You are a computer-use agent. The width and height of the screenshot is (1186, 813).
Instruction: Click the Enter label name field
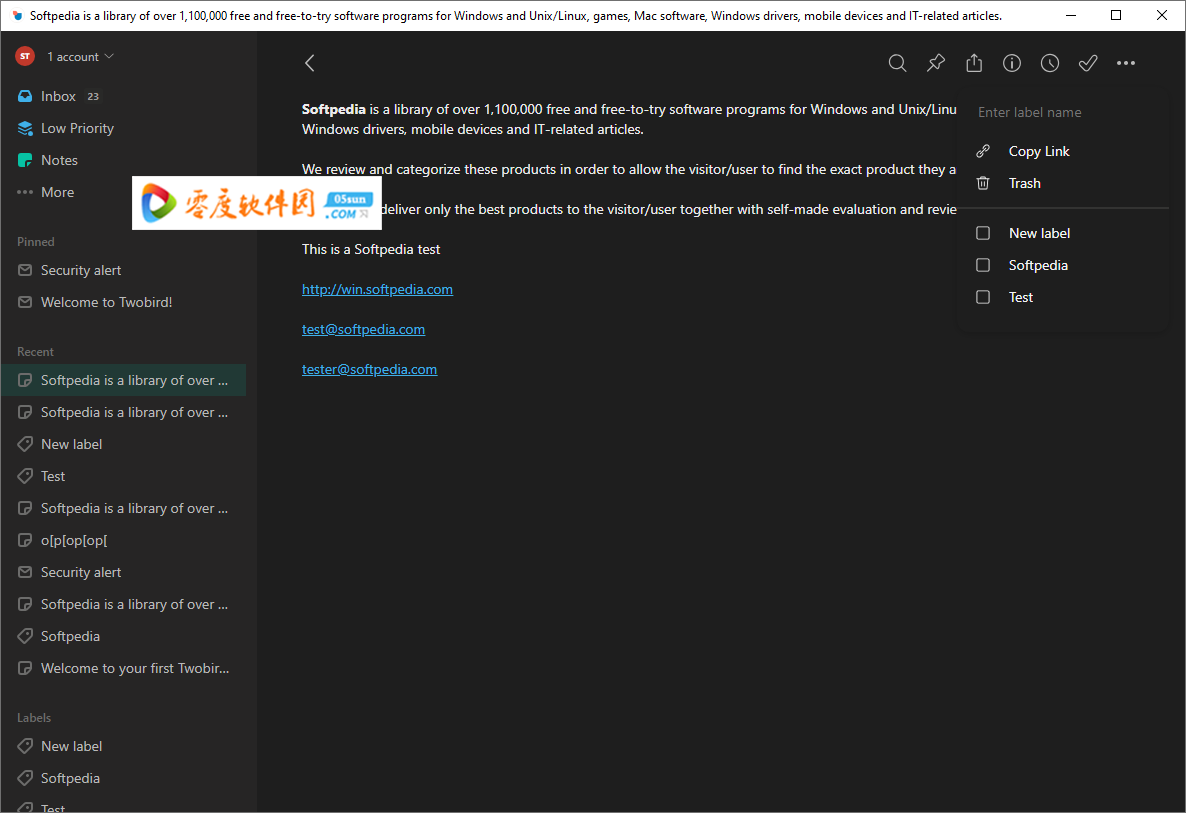tap(1060, 112)
